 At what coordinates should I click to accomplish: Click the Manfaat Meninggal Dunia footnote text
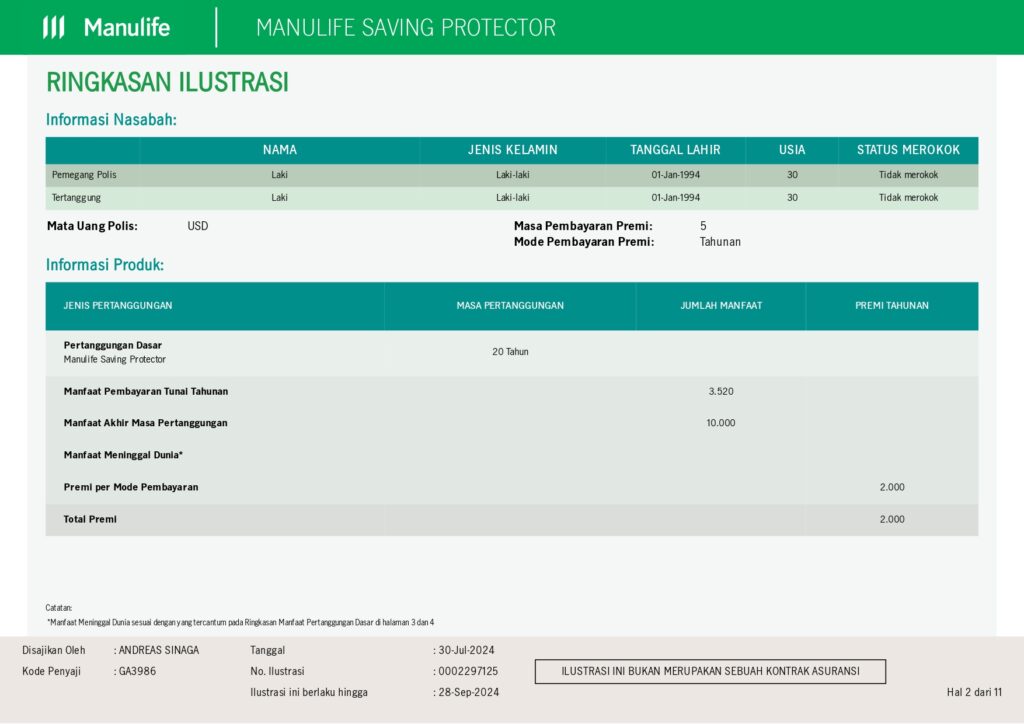[x=240, y=622]
